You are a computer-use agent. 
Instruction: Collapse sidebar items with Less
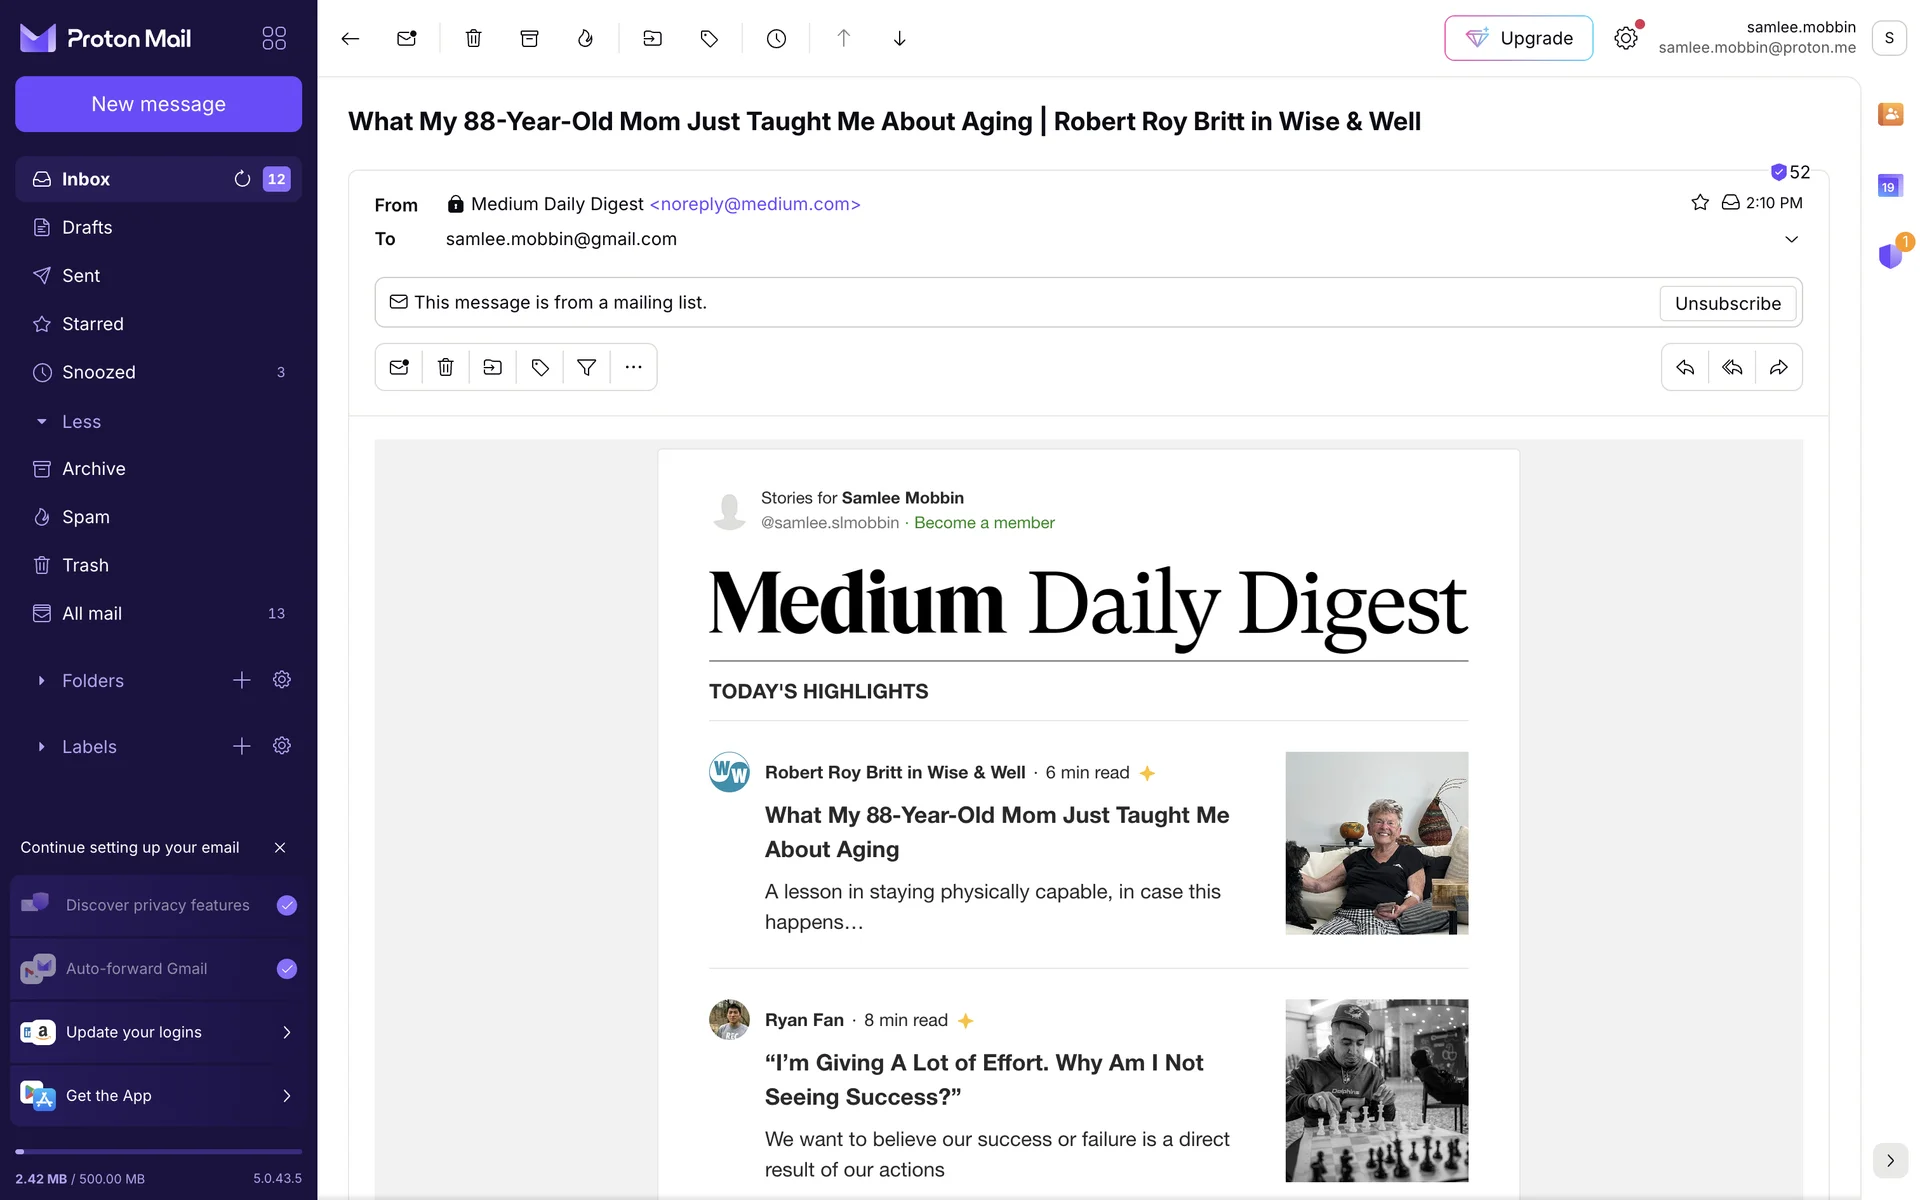coord(80,422)
